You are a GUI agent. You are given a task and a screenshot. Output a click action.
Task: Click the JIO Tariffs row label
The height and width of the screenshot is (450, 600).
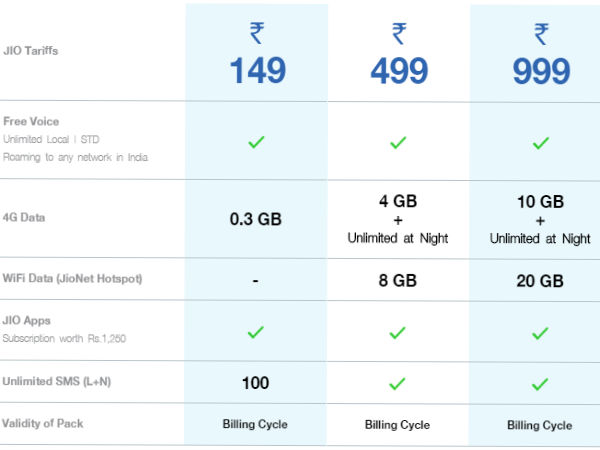tap(30, 51)
